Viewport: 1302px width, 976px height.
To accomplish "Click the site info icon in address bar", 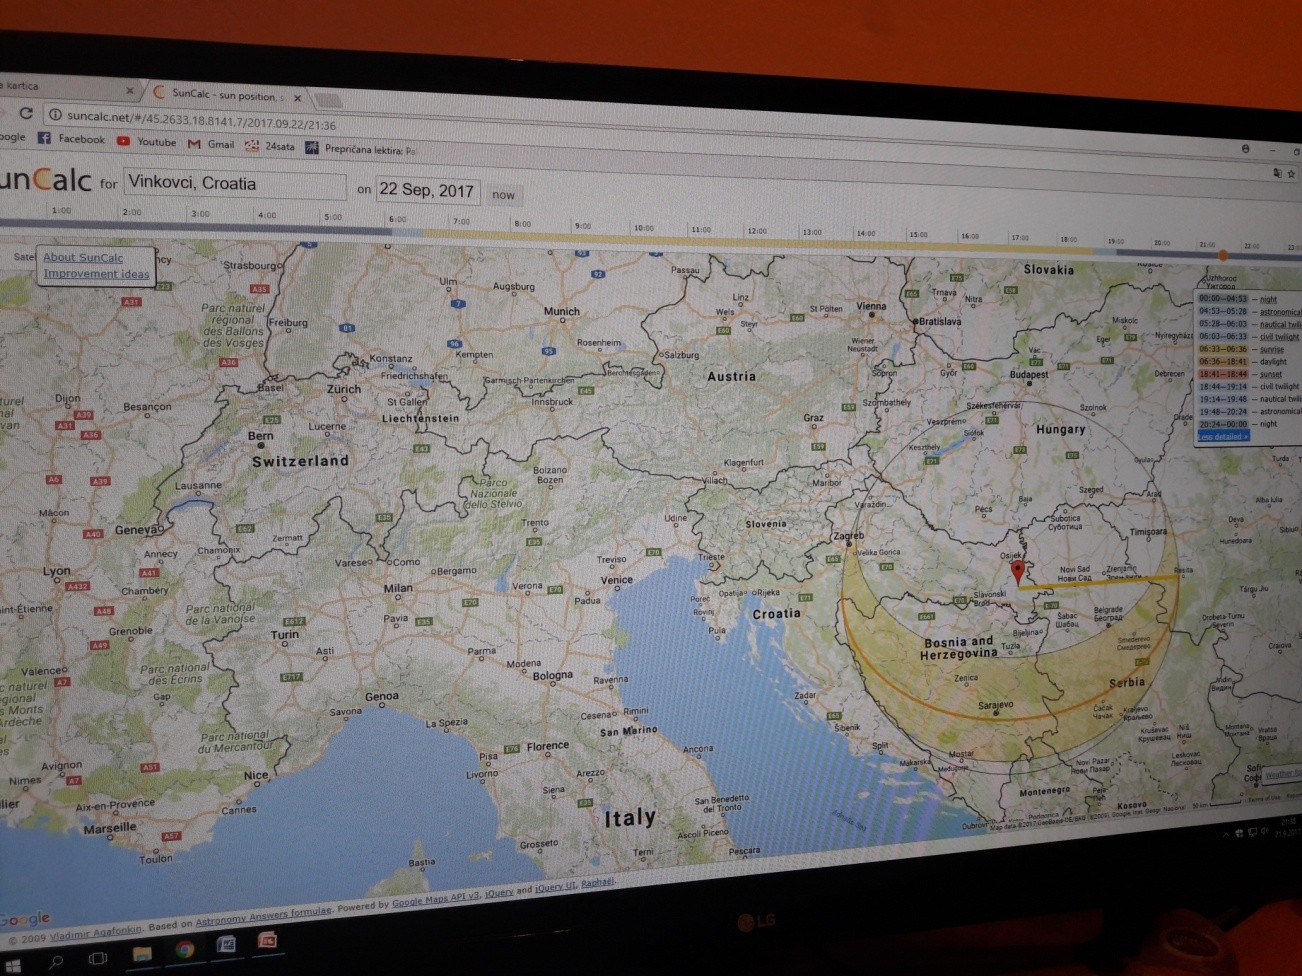I will pos(56,115).
